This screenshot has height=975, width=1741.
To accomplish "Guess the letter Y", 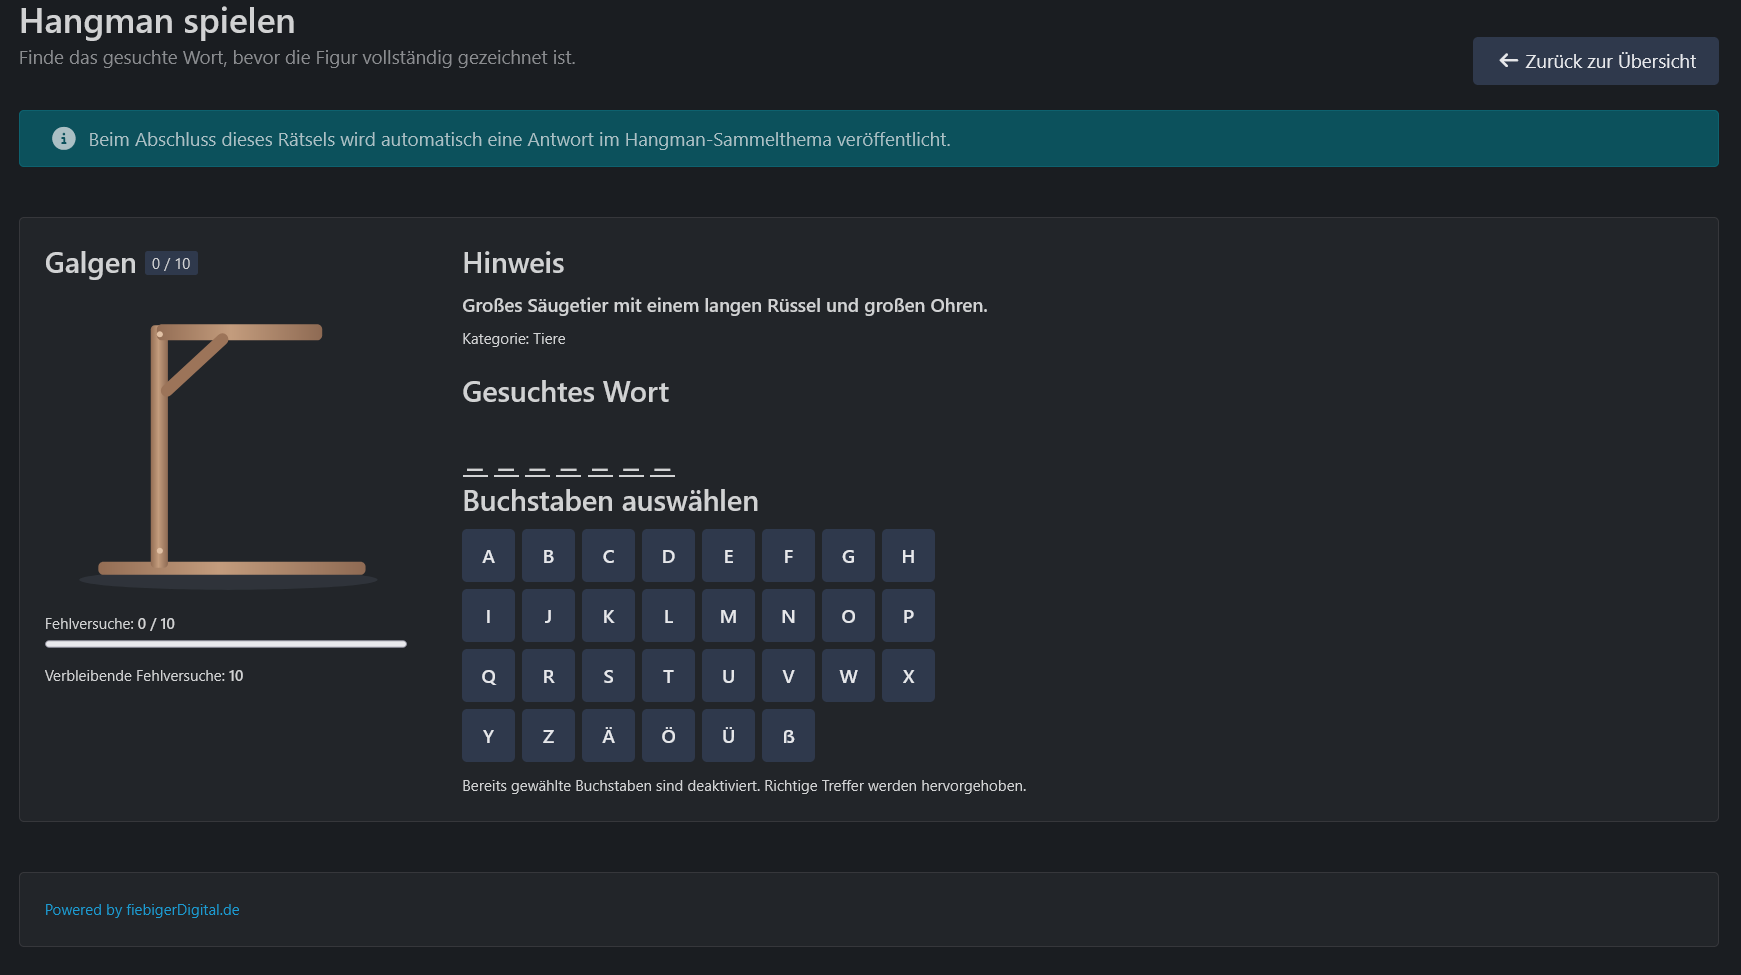I will click(x=488, y=736).
